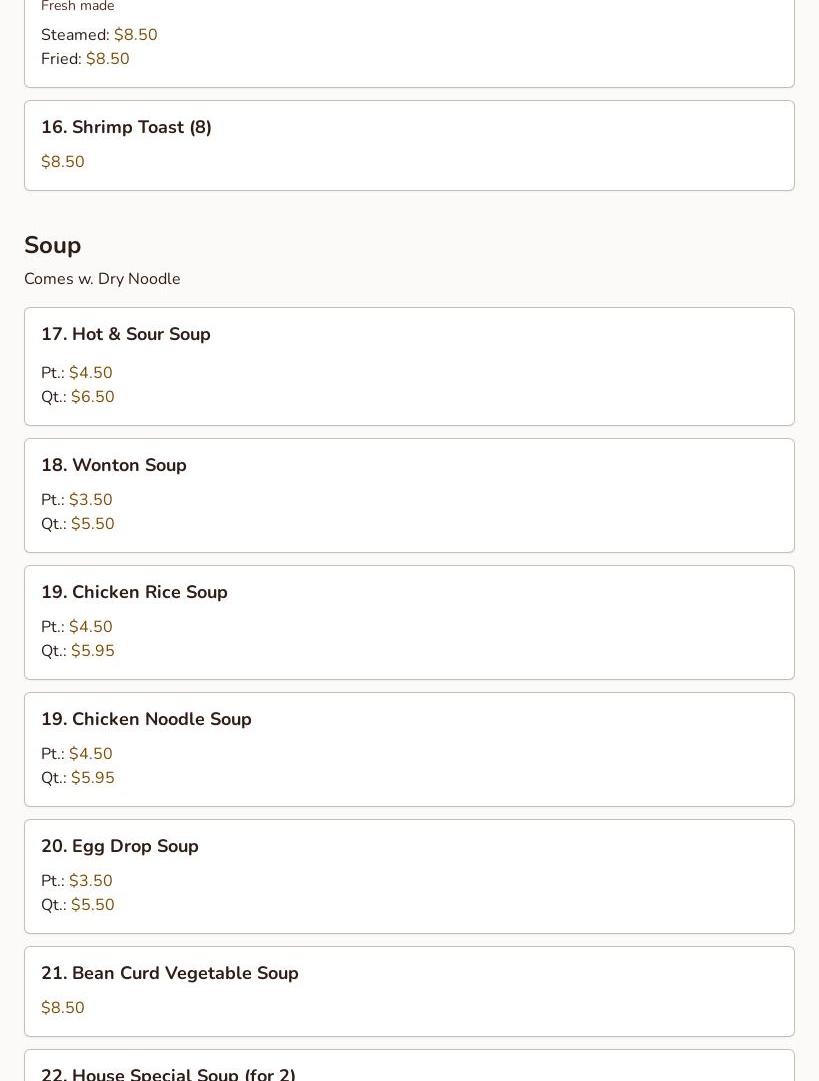Select the Egg Drop Soup item
Image resolution: width=819 pixels, height=1081 pixels.
[x=119, y=846]
